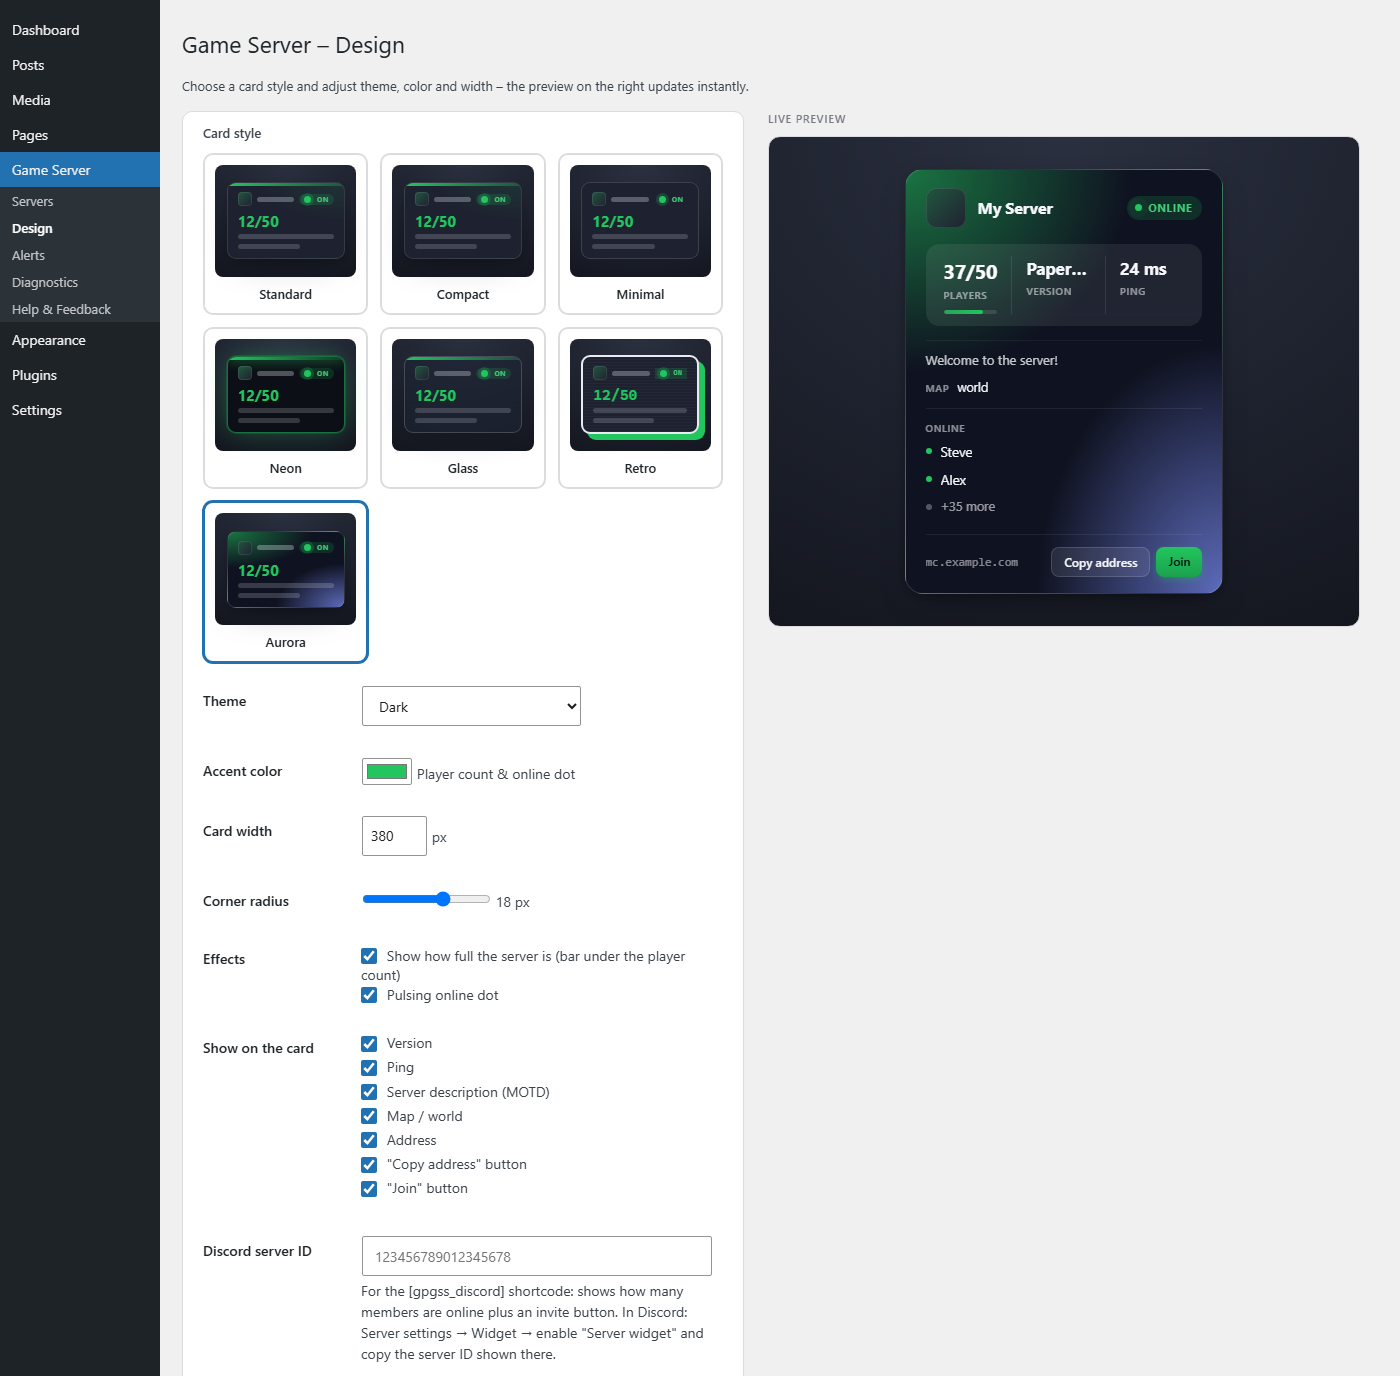Disable the "Join" button checkbox
Viewport: 1400px width, 1376px height.
(369, 1188)
